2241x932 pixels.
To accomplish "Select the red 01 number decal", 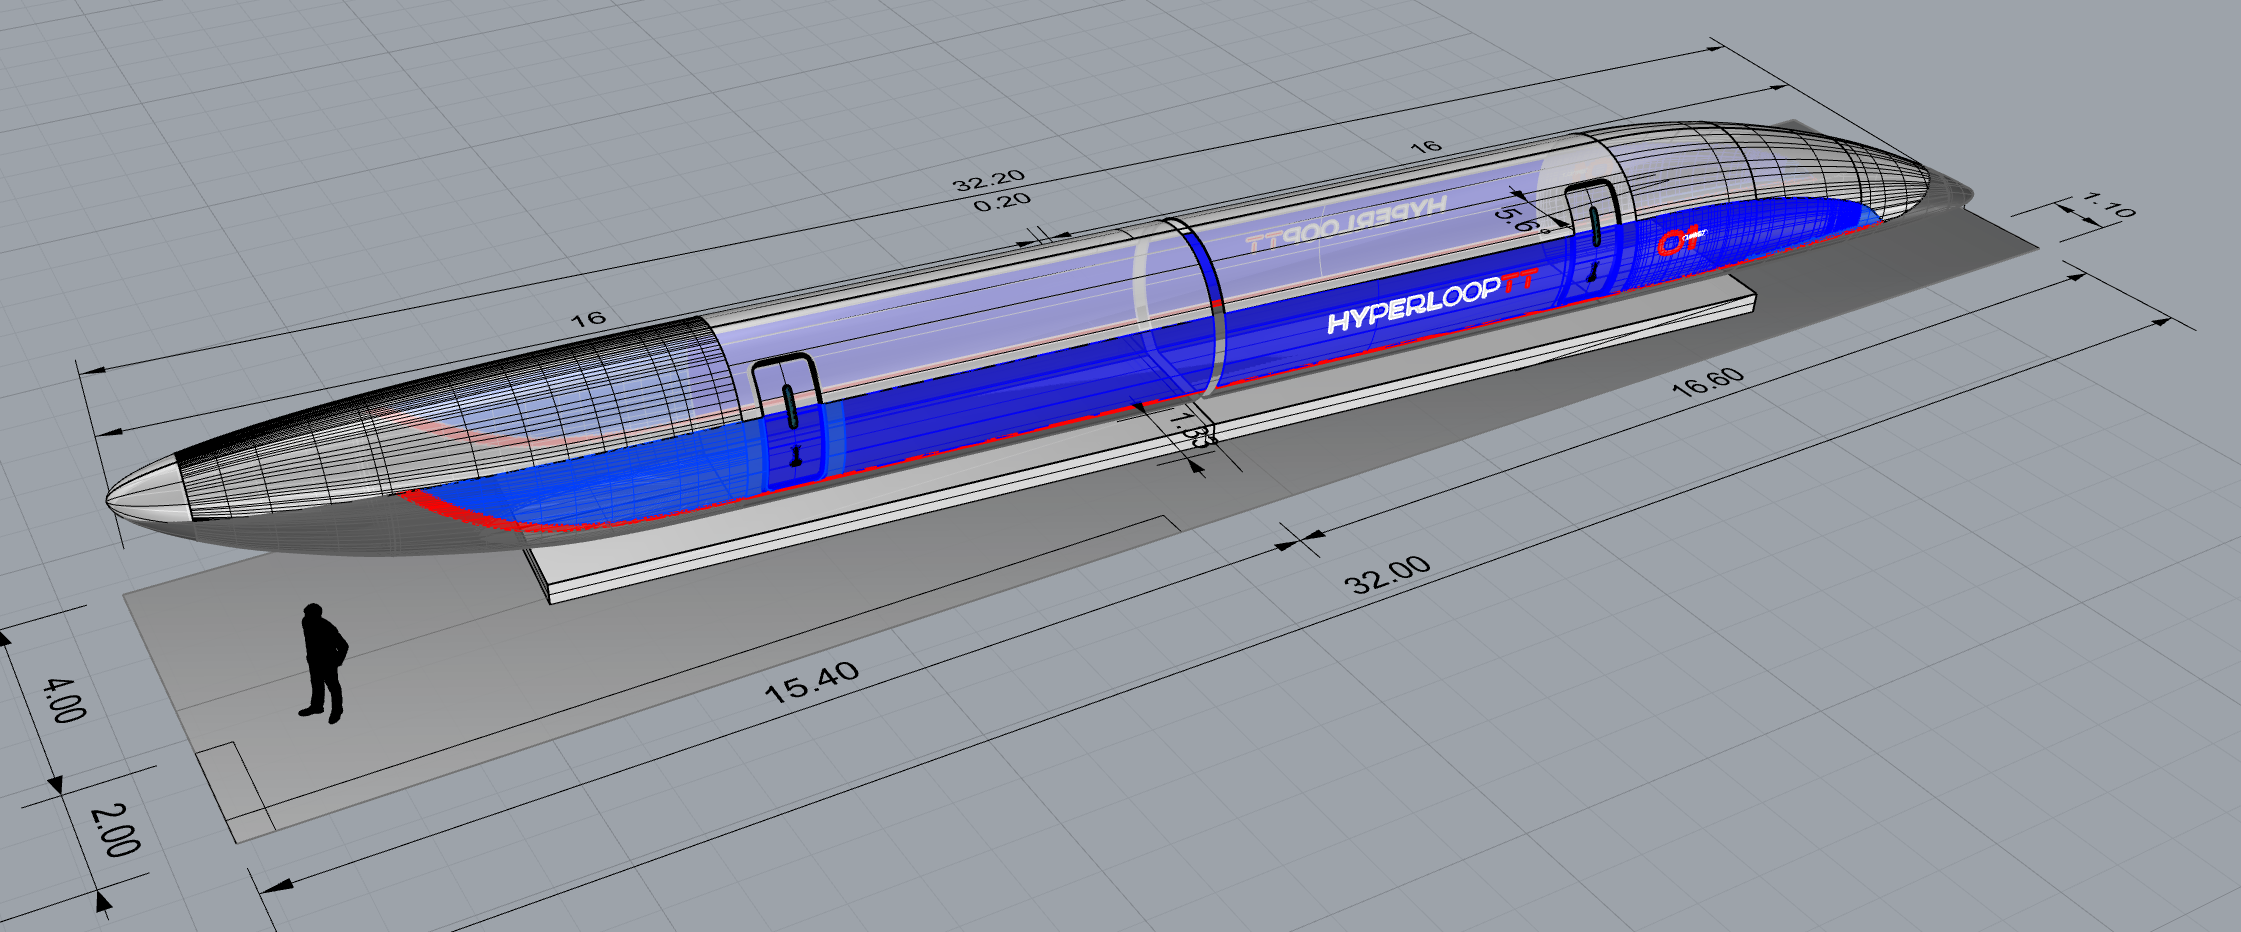I will tap(1679, 241).
